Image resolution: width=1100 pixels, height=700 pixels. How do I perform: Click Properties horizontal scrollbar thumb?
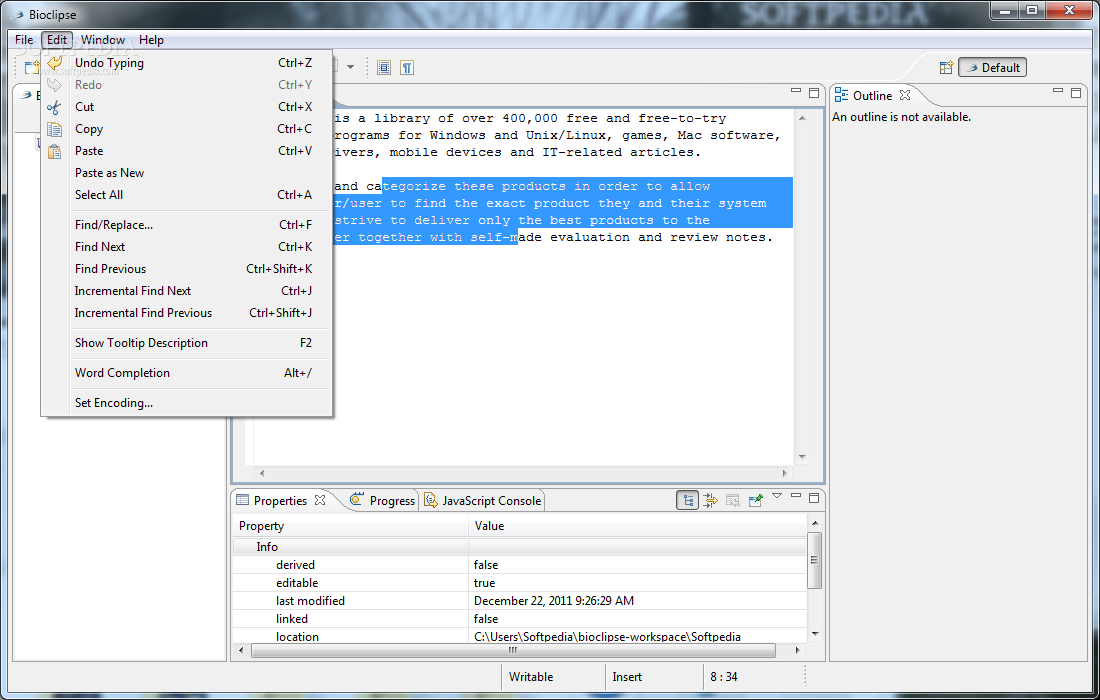(x=513, y=650)
